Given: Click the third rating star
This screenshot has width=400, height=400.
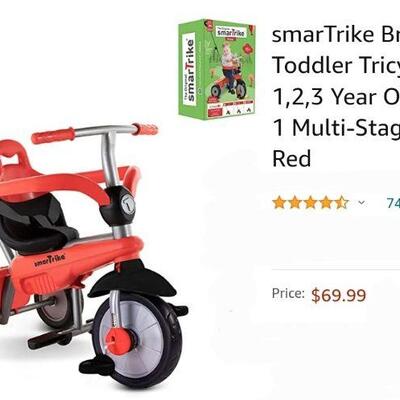Looking at the screenshot, I should 310,202.
